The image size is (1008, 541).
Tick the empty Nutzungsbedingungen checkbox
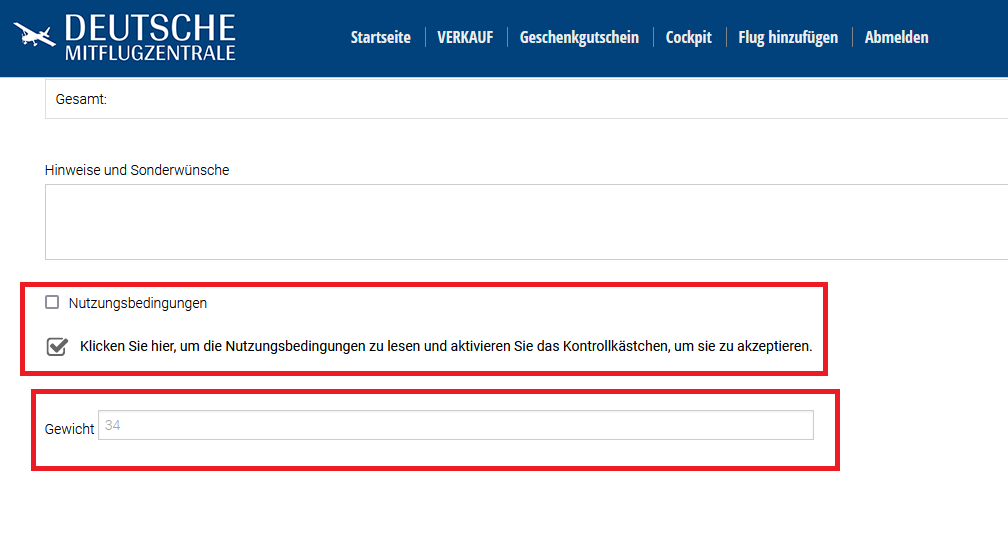click(x=52, y=302)
